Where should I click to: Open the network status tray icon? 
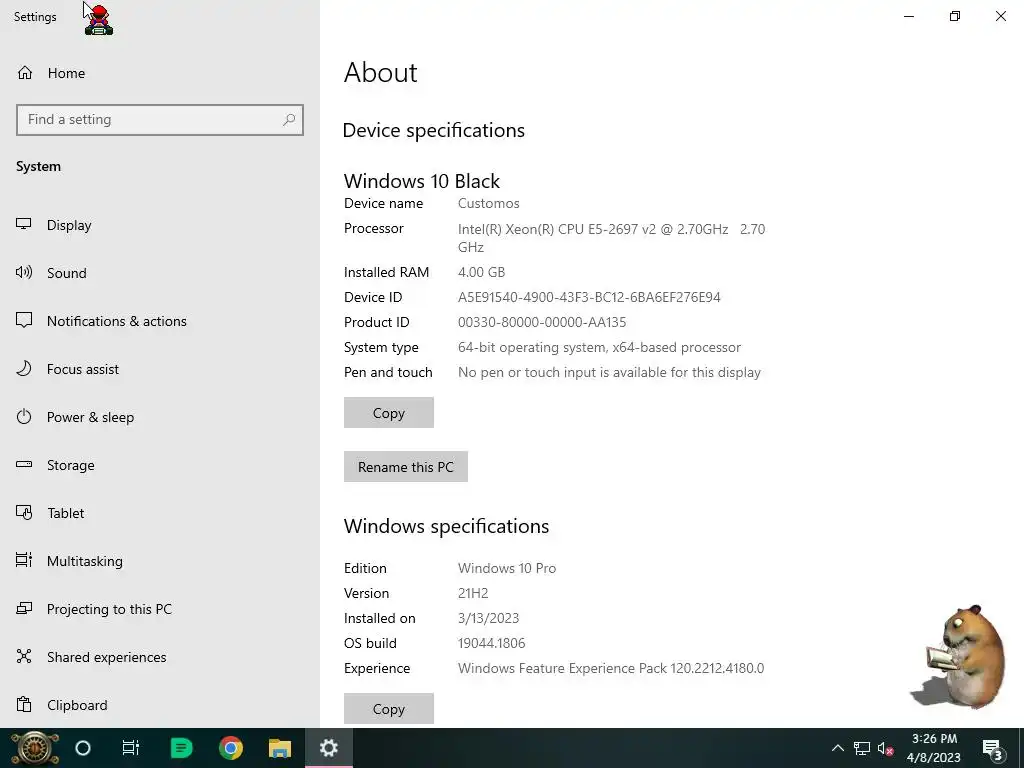click(x=862, y=748)
